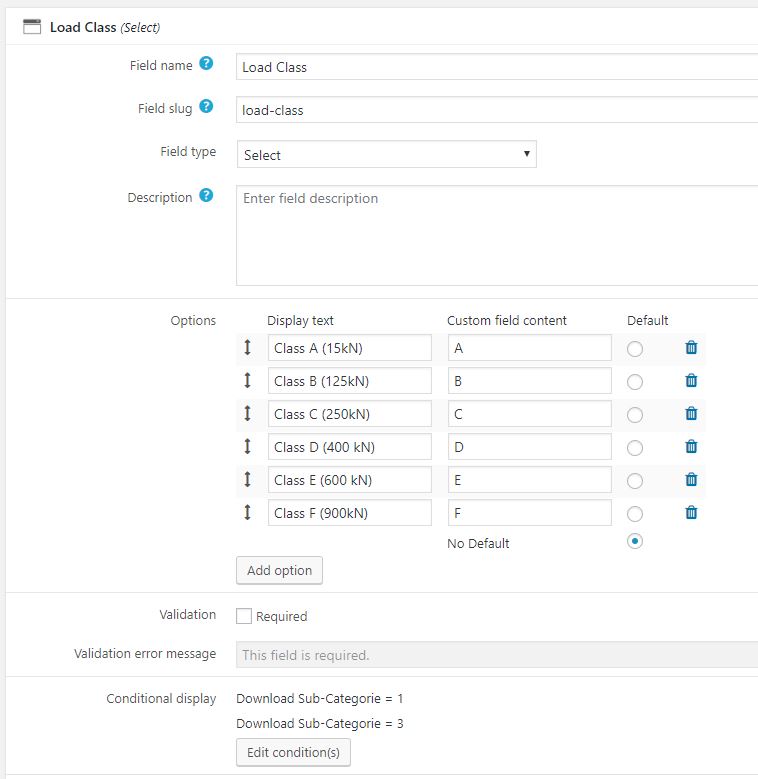The image size is (758, 779).
Task: Delete the Class A (15kN) option
Action: pyautogui.click(x=691, y=348)
